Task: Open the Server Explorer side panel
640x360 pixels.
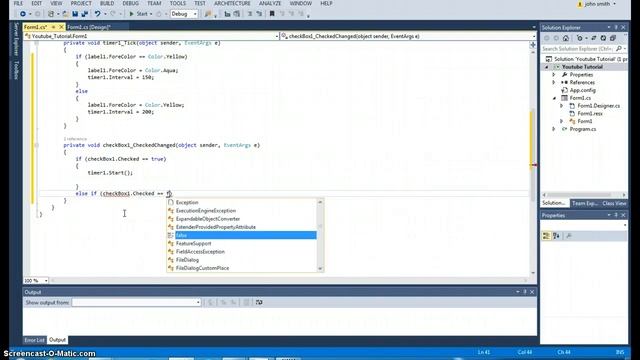Action: (16, 40)
